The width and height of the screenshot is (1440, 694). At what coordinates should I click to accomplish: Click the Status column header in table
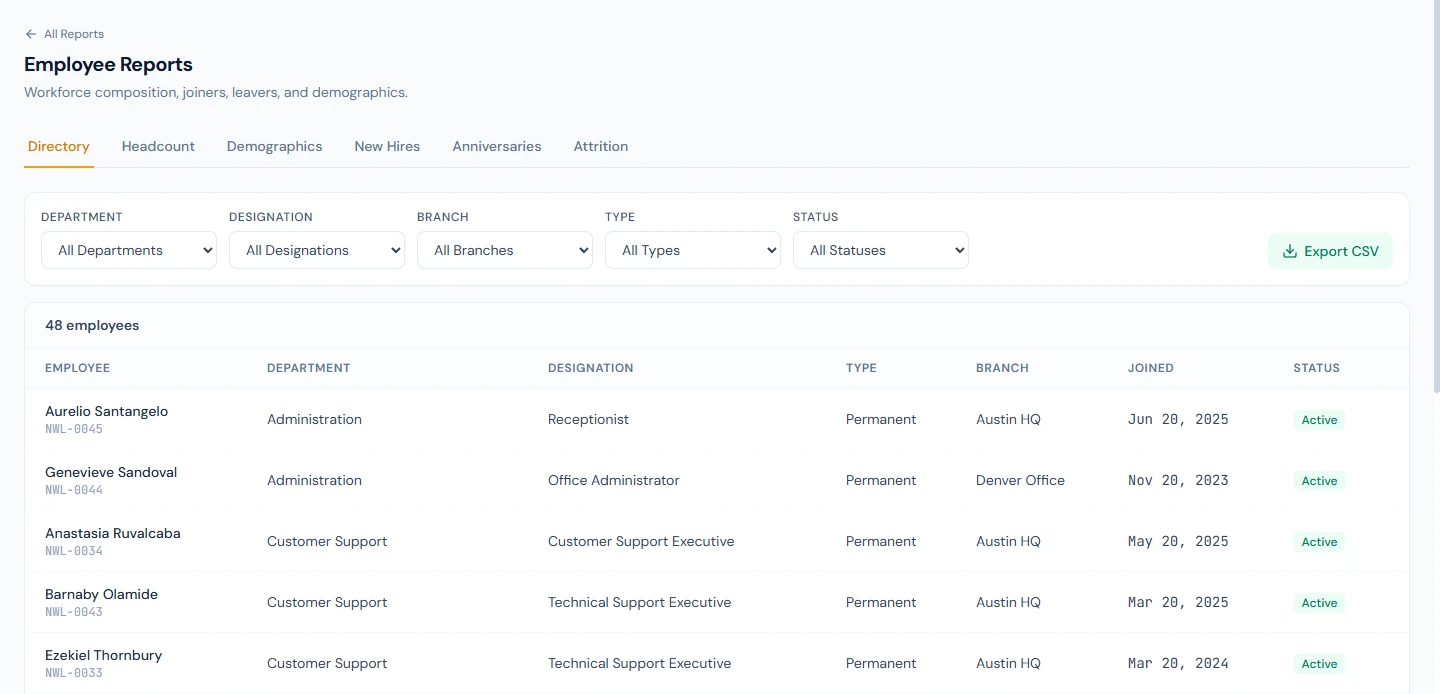[1316, 368]
